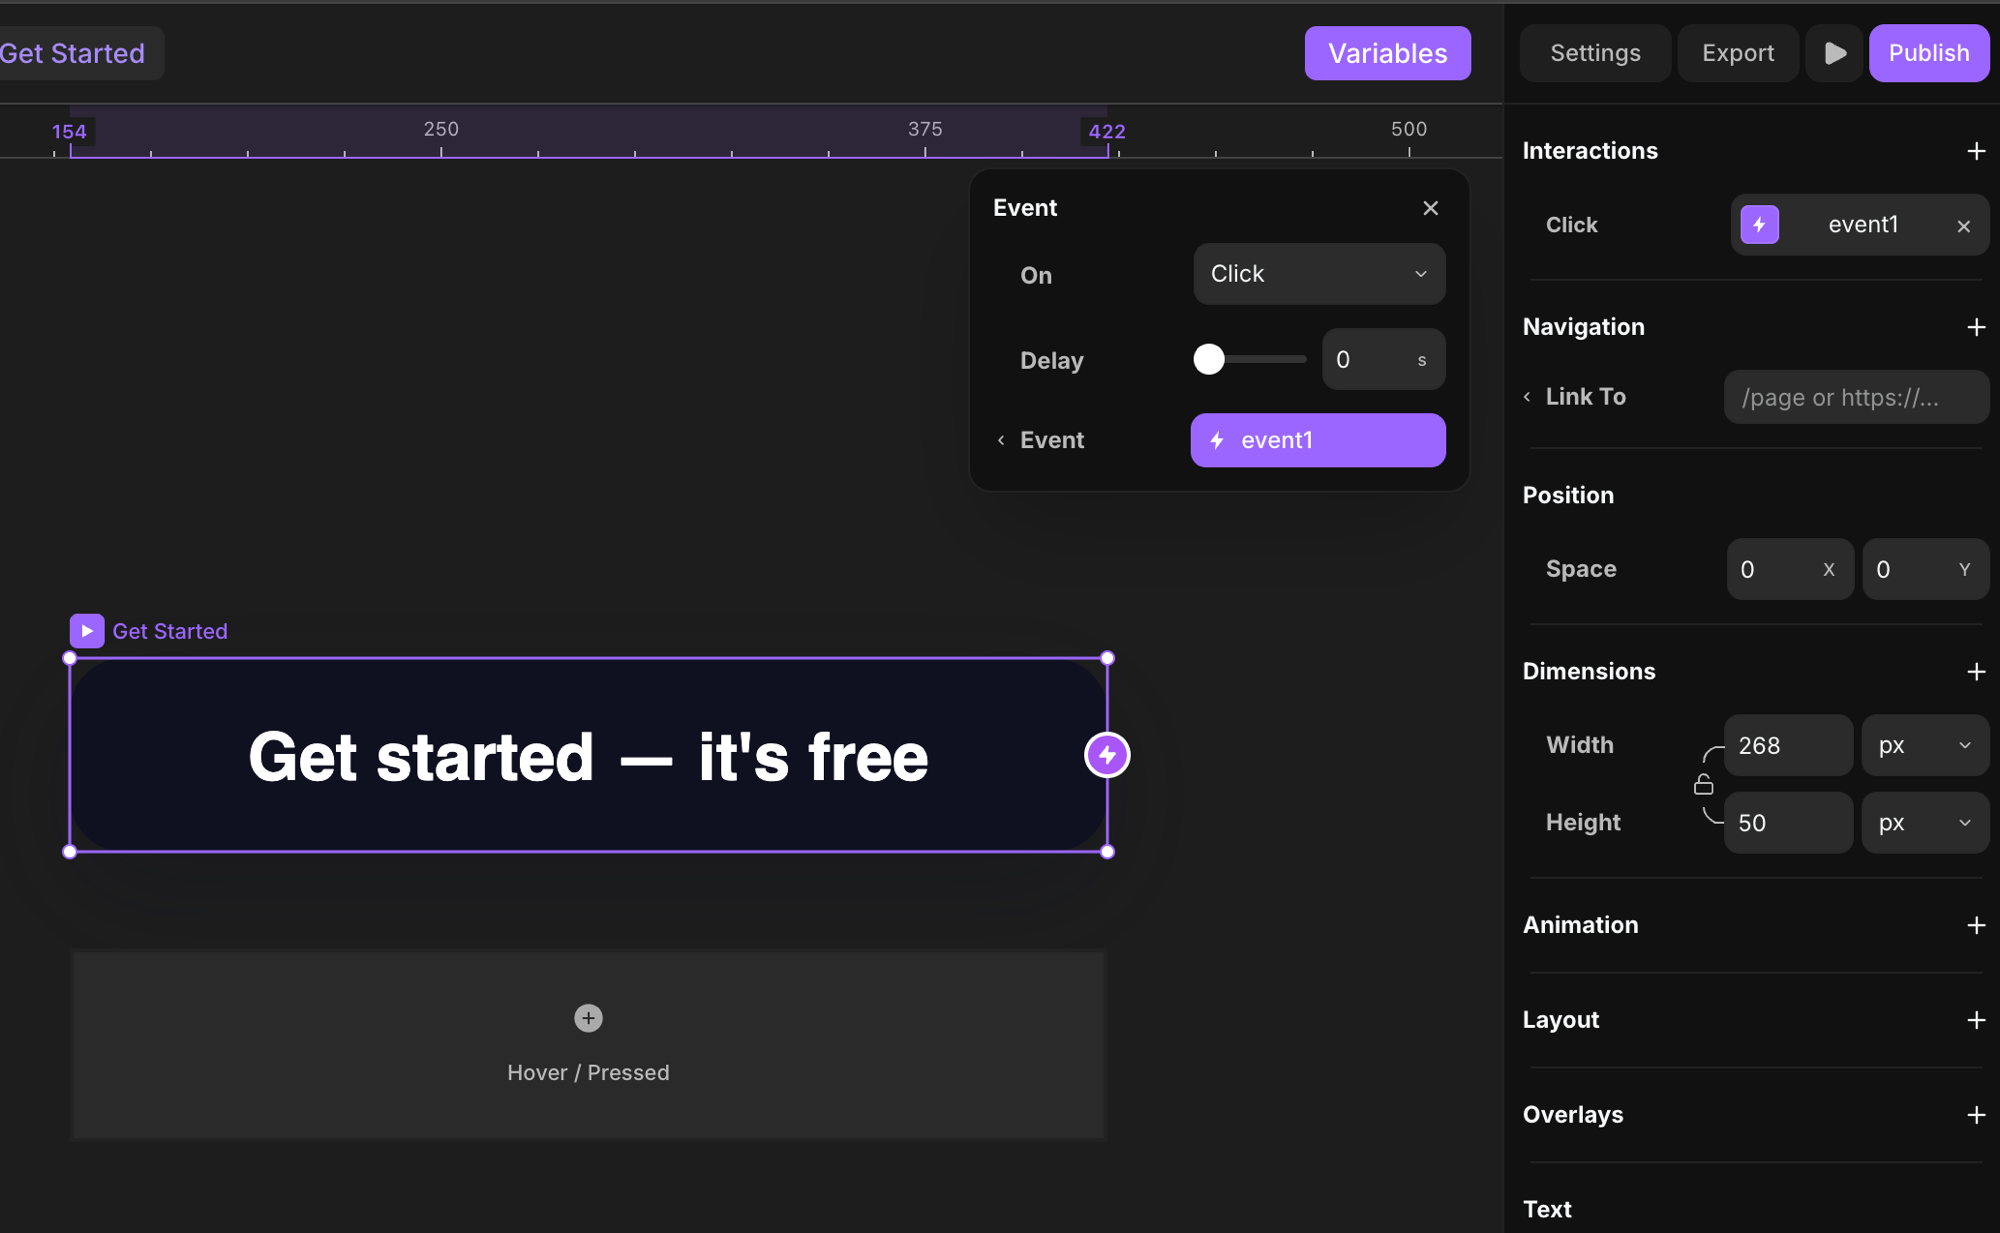Click the Space Y input field
This screenshot has width=2000, height=1233.
coord(1924,569)
